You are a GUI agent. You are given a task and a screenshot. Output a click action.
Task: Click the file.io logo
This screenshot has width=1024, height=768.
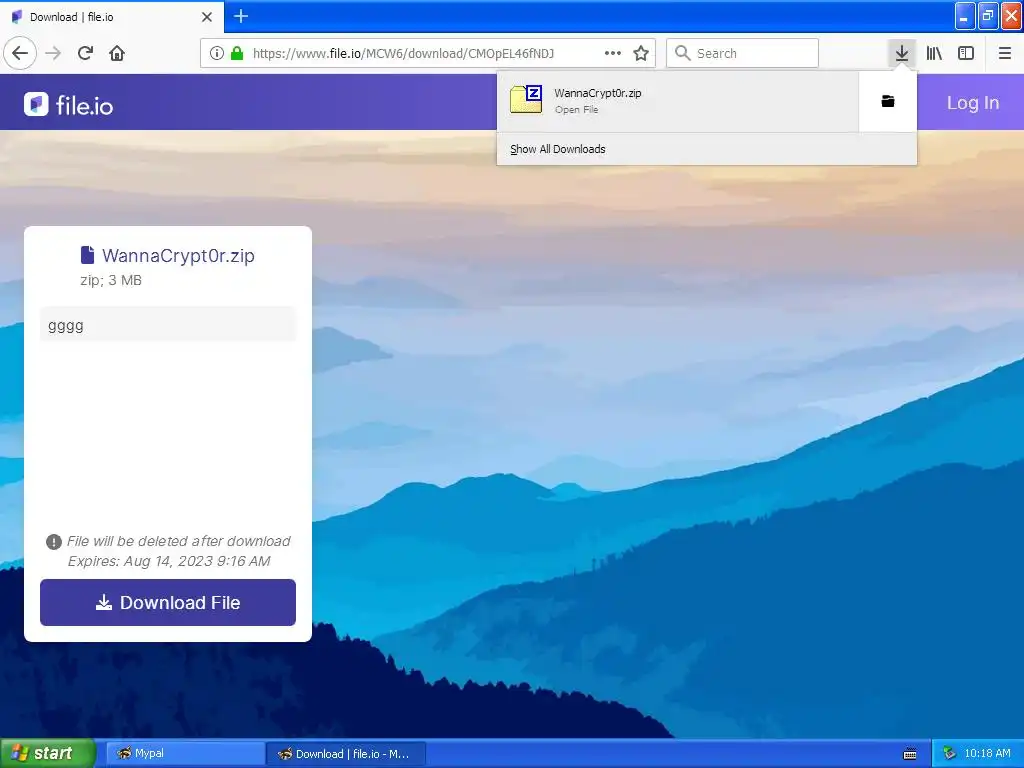(69, 104)
